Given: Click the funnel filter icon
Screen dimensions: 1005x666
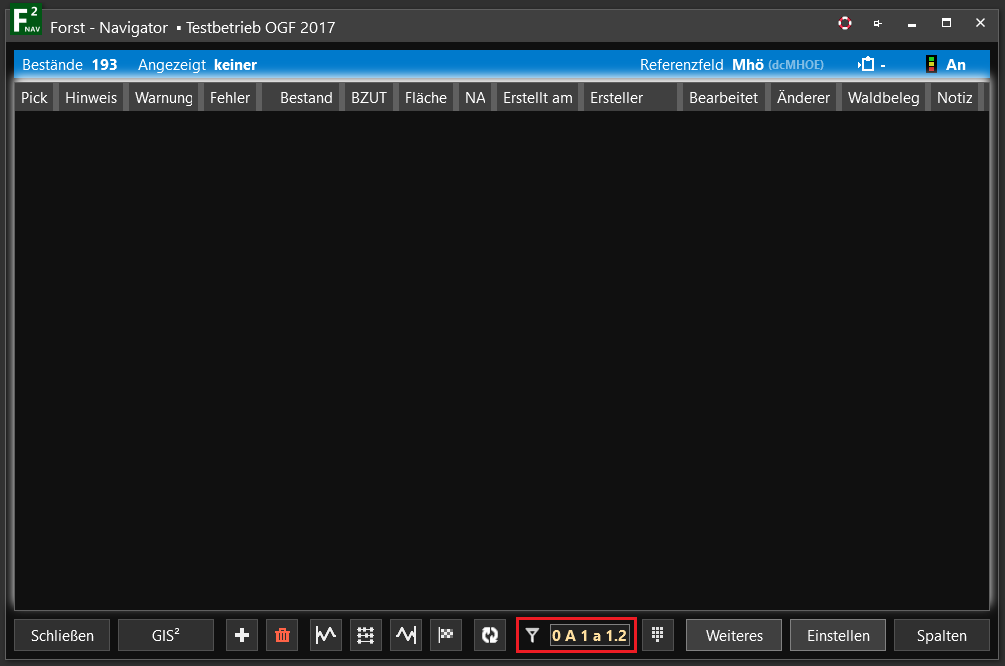Looking at the screenshot, I should point(532,635).
